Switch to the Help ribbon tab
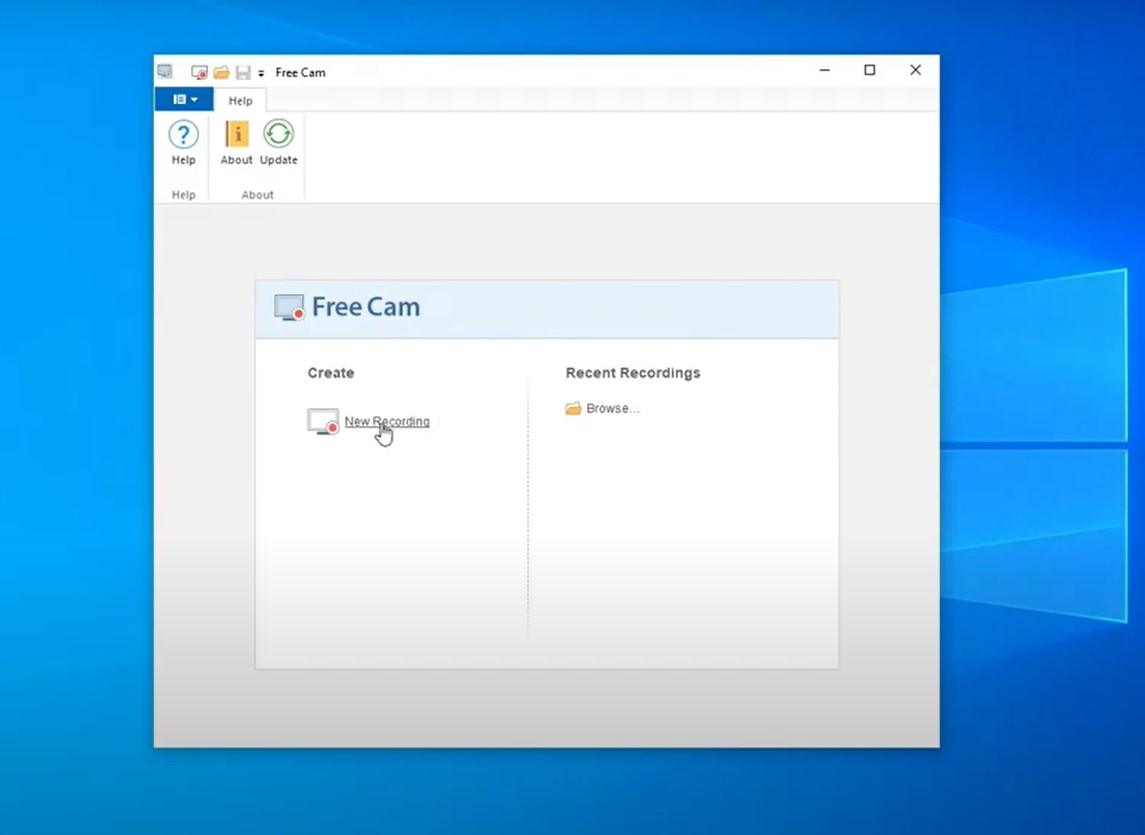 pos(240,100)
